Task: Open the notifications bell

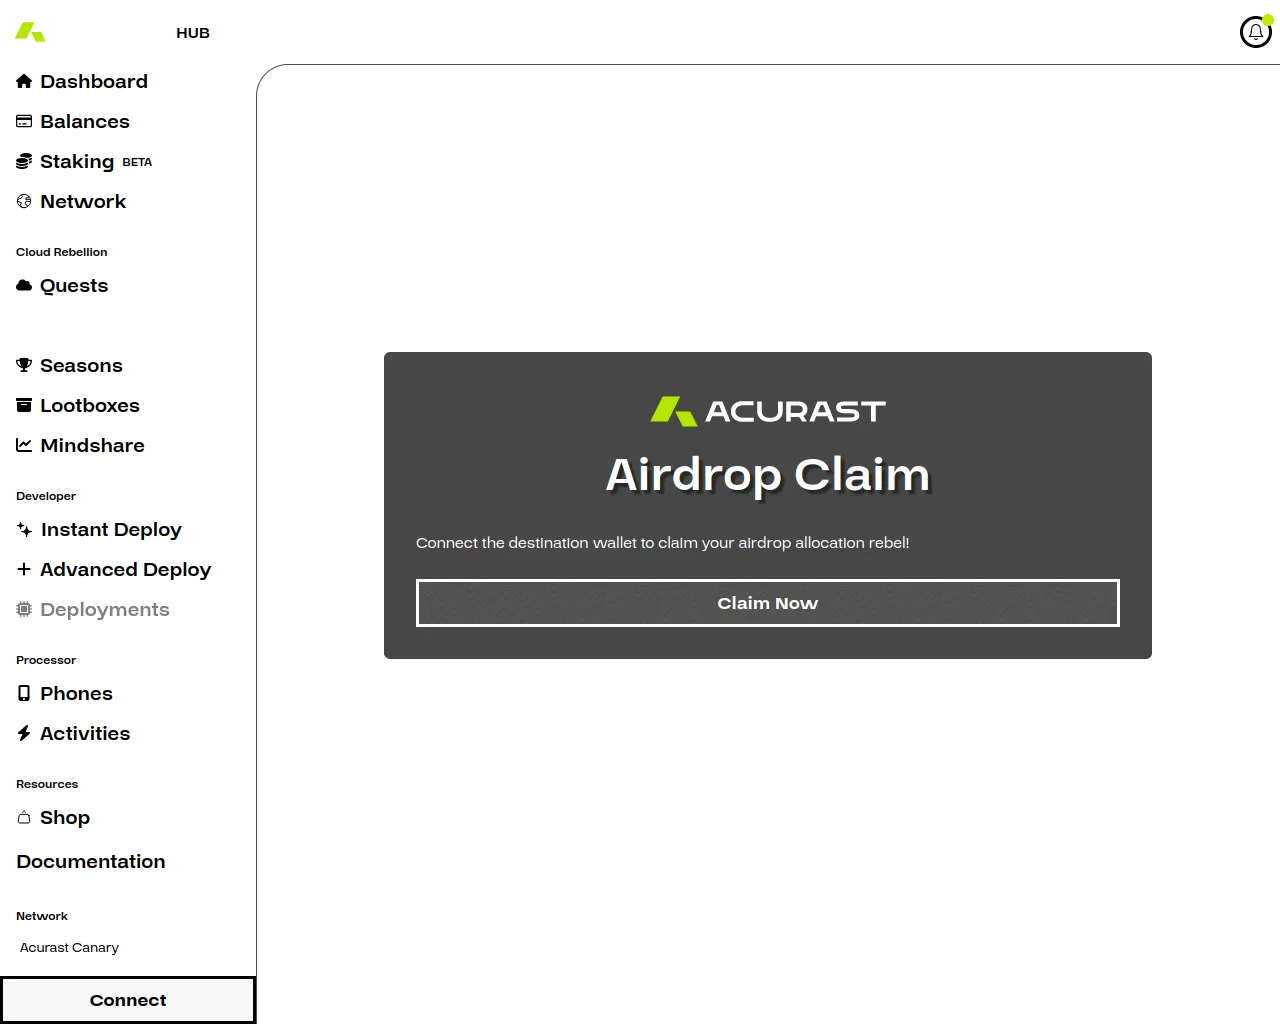Action: [1256, 32]
